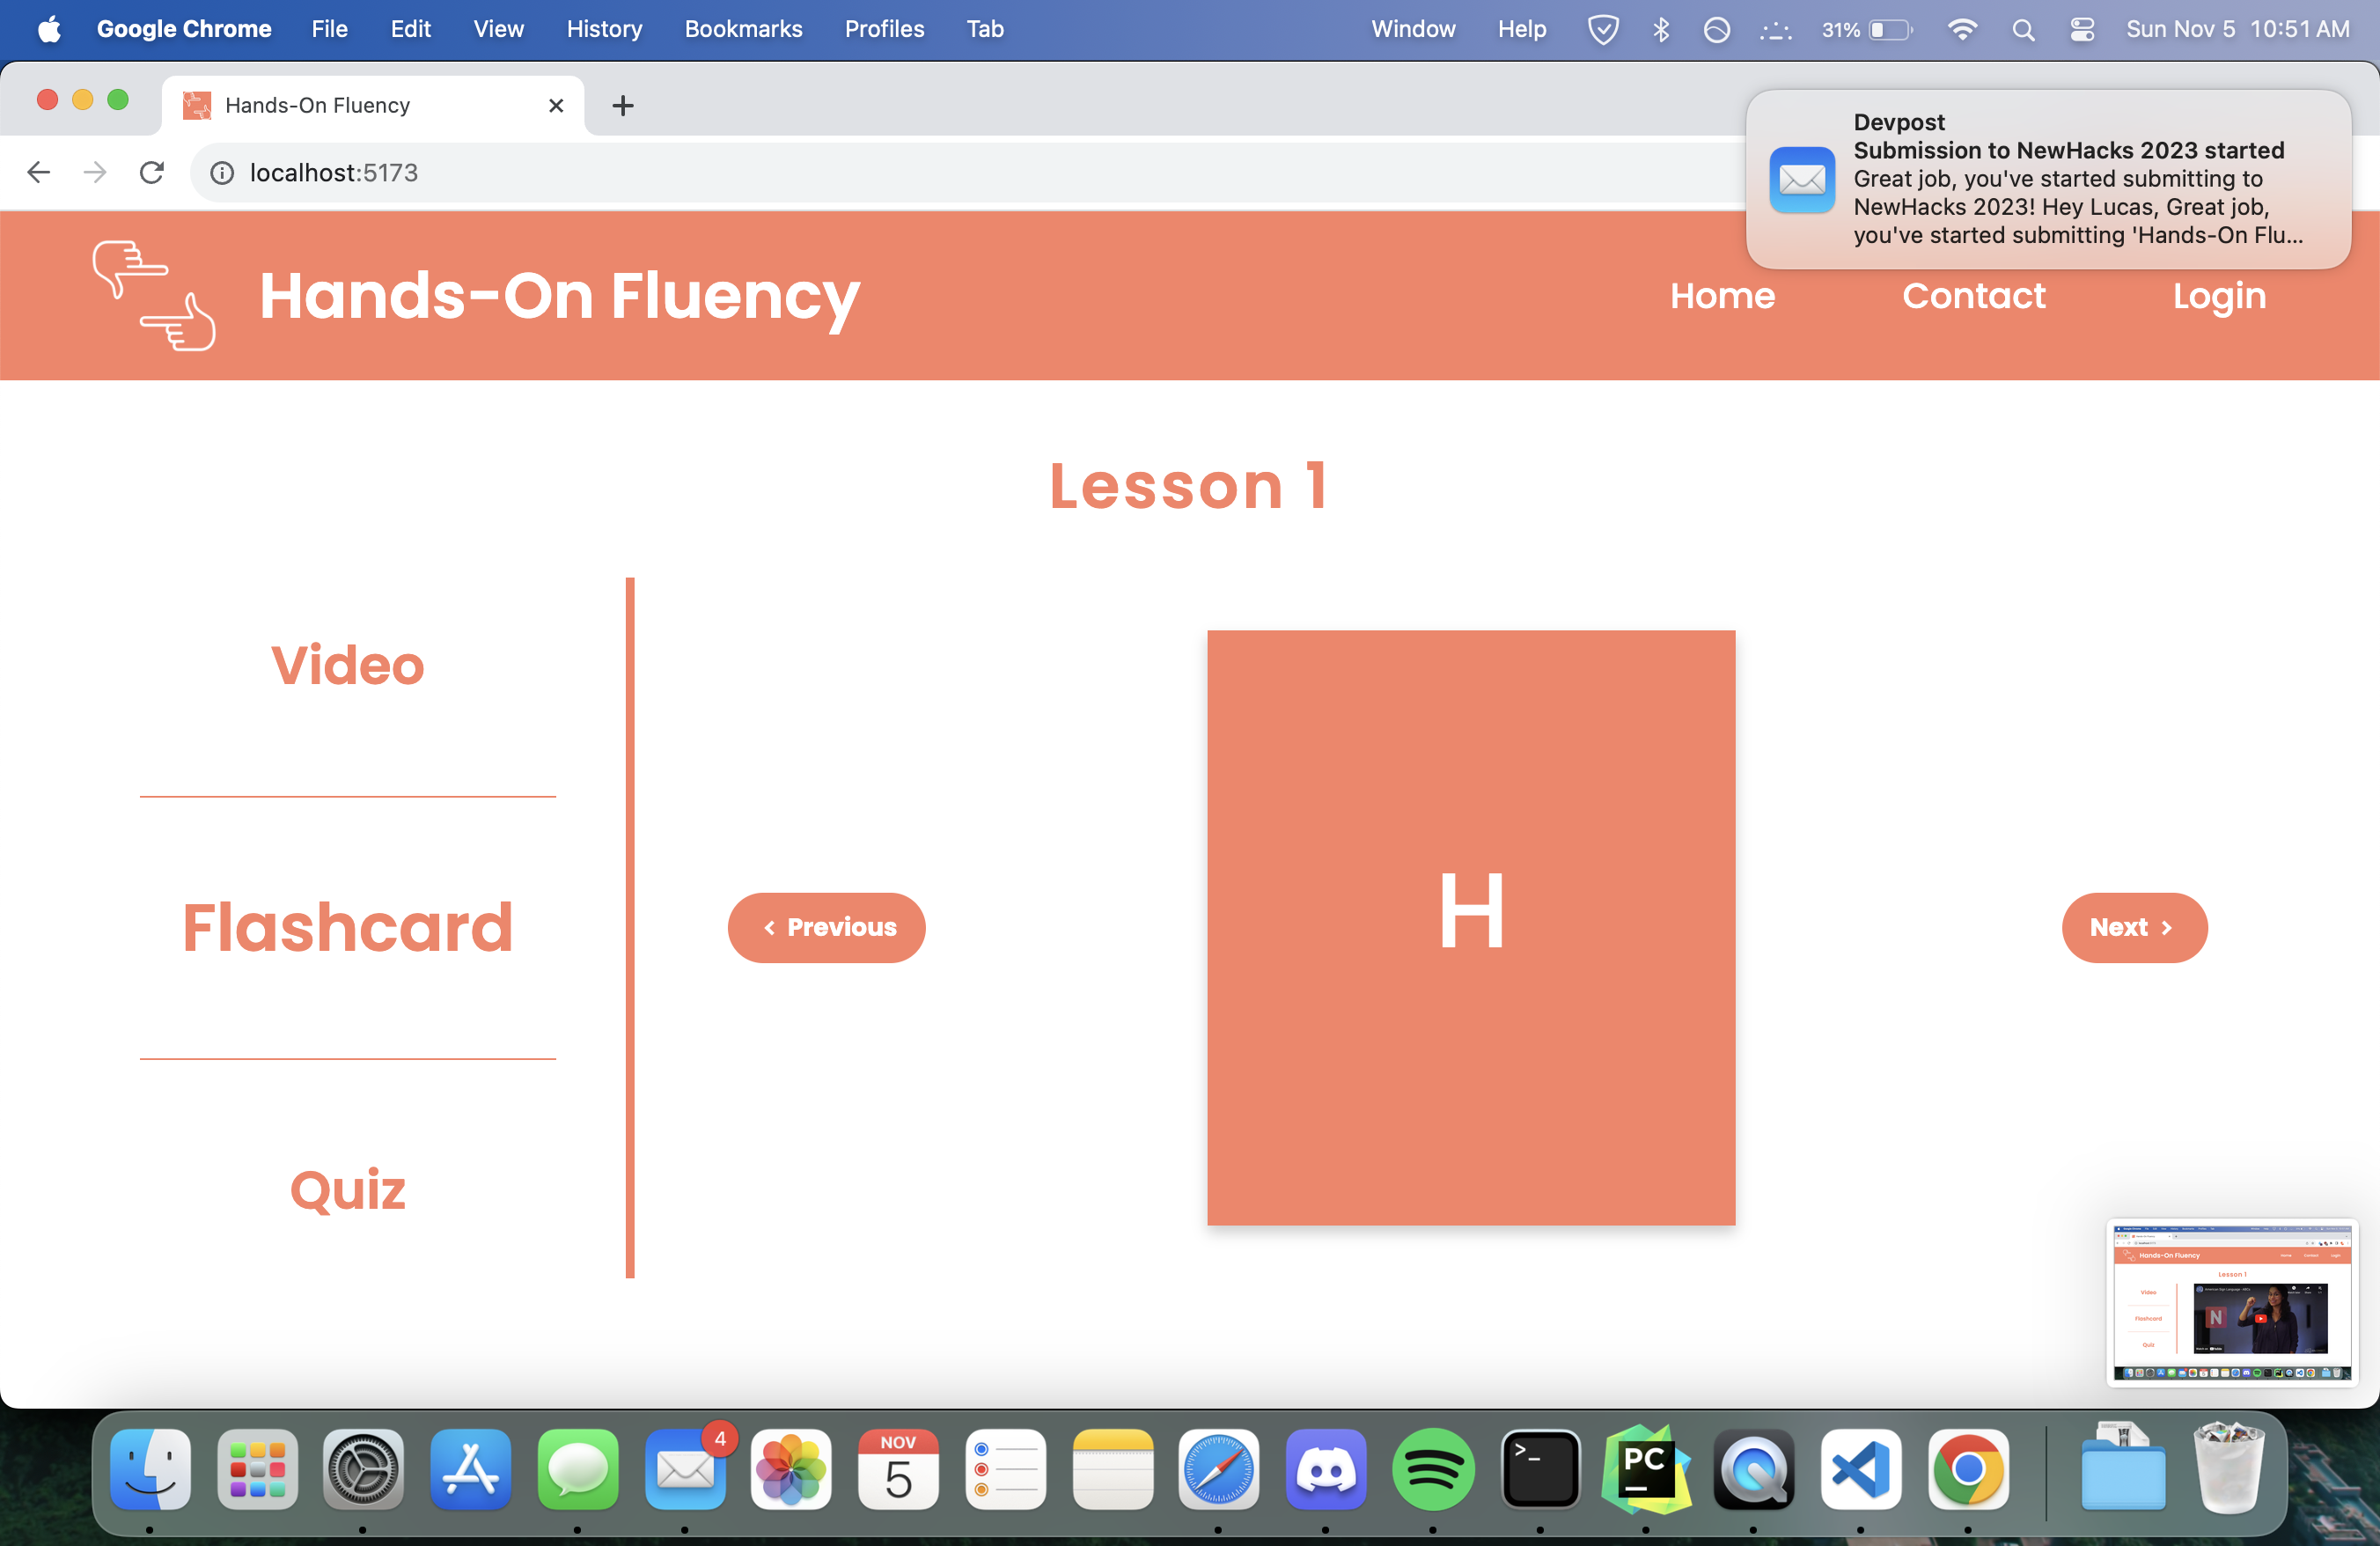The width and height of the screenshot is (2380, 1546).
Task: Go to Next flashcard
Action: tap(2133, 927)
